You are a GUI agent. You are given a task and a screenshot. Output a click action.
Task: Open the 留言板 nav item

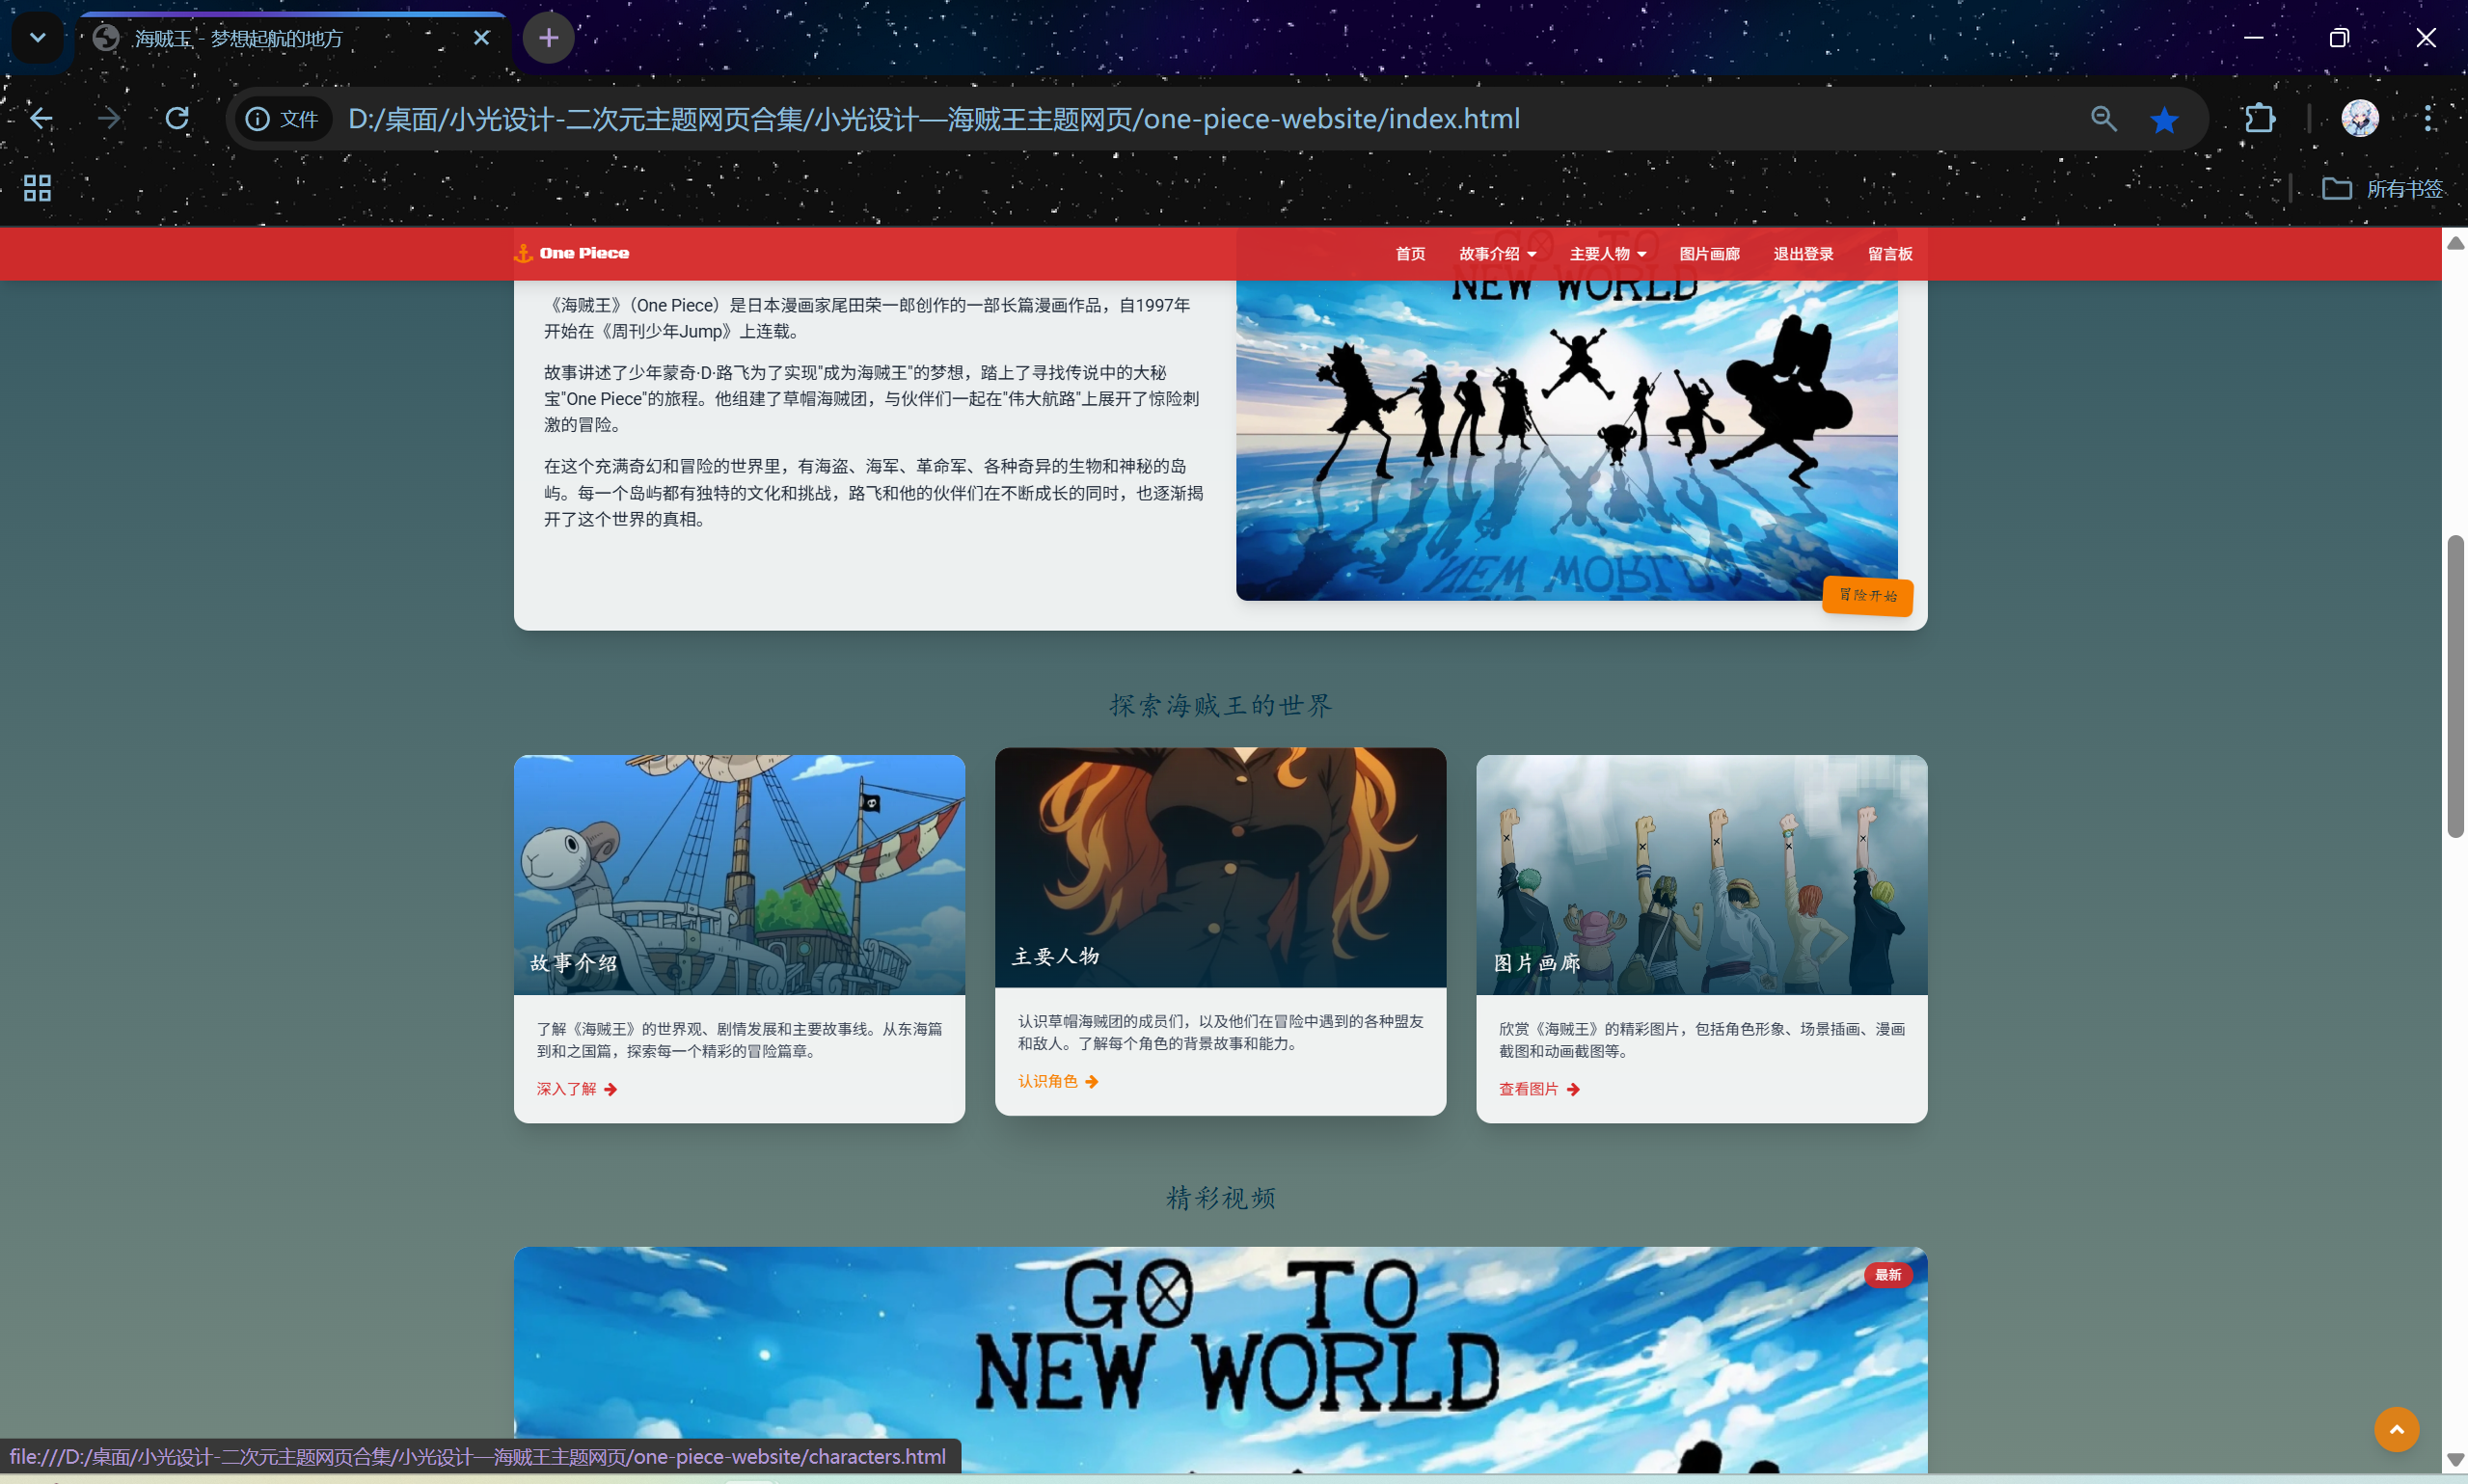point(1890,254)
